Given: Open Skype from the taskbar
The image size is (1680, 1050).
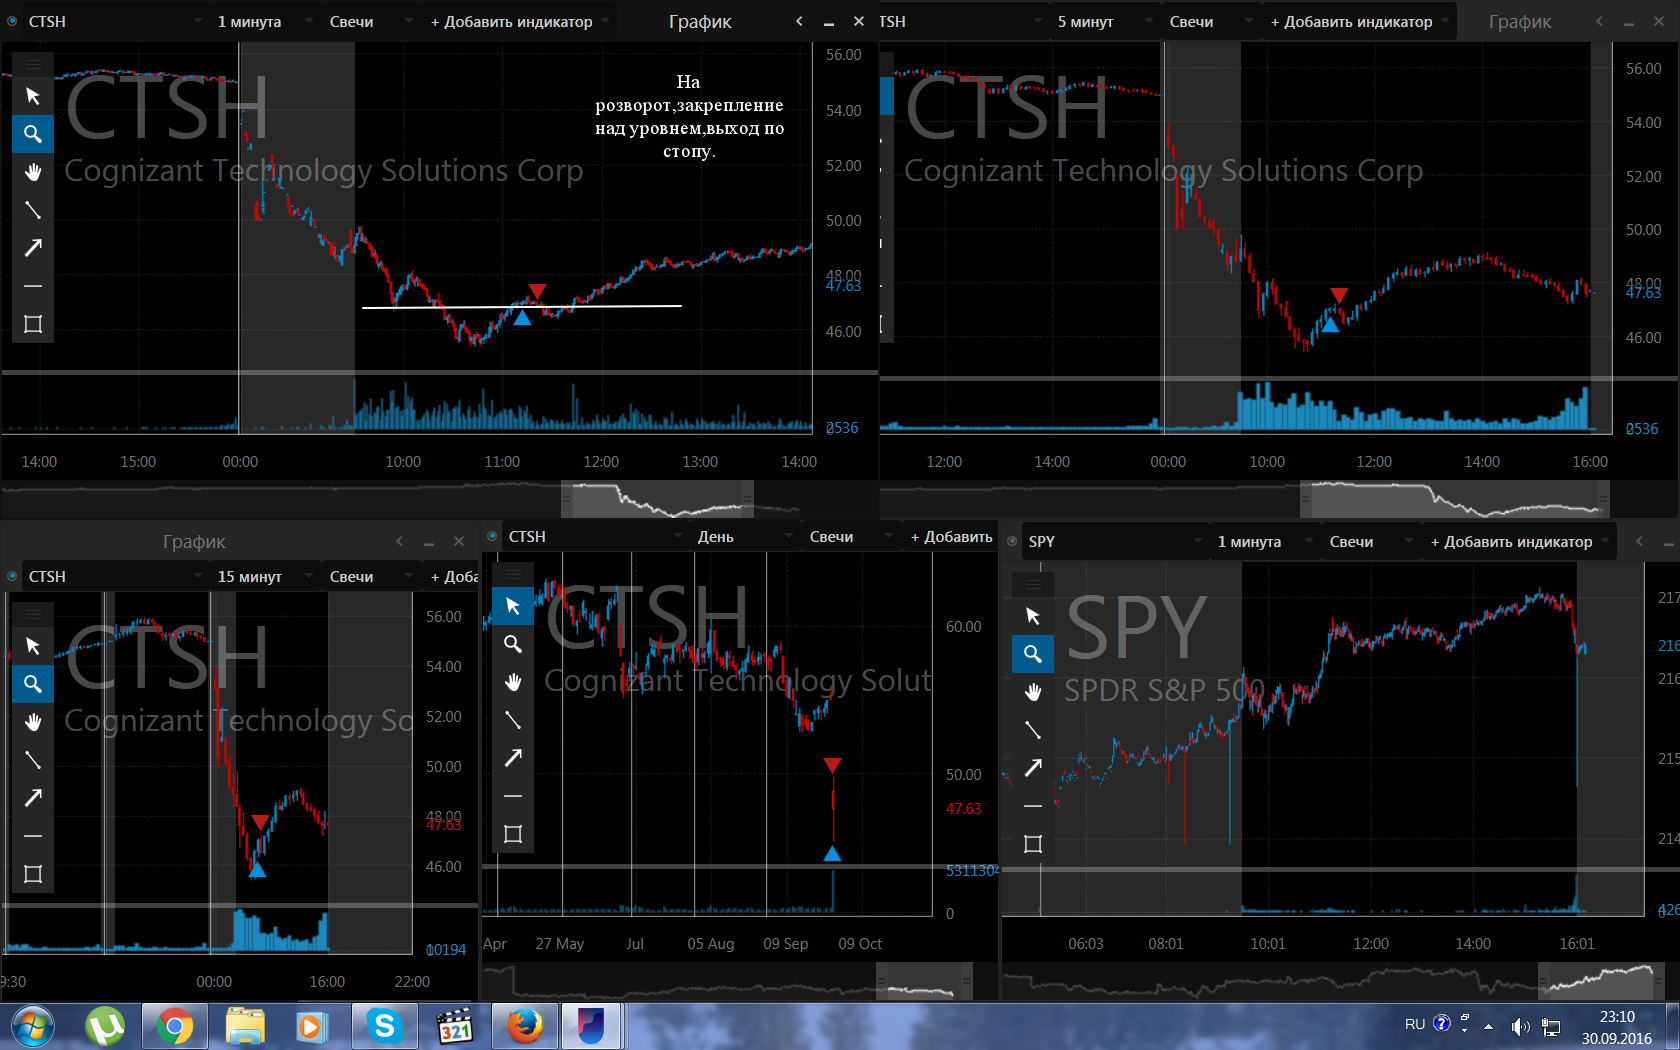Looking at the screenshot, I should click(384, 1026).
